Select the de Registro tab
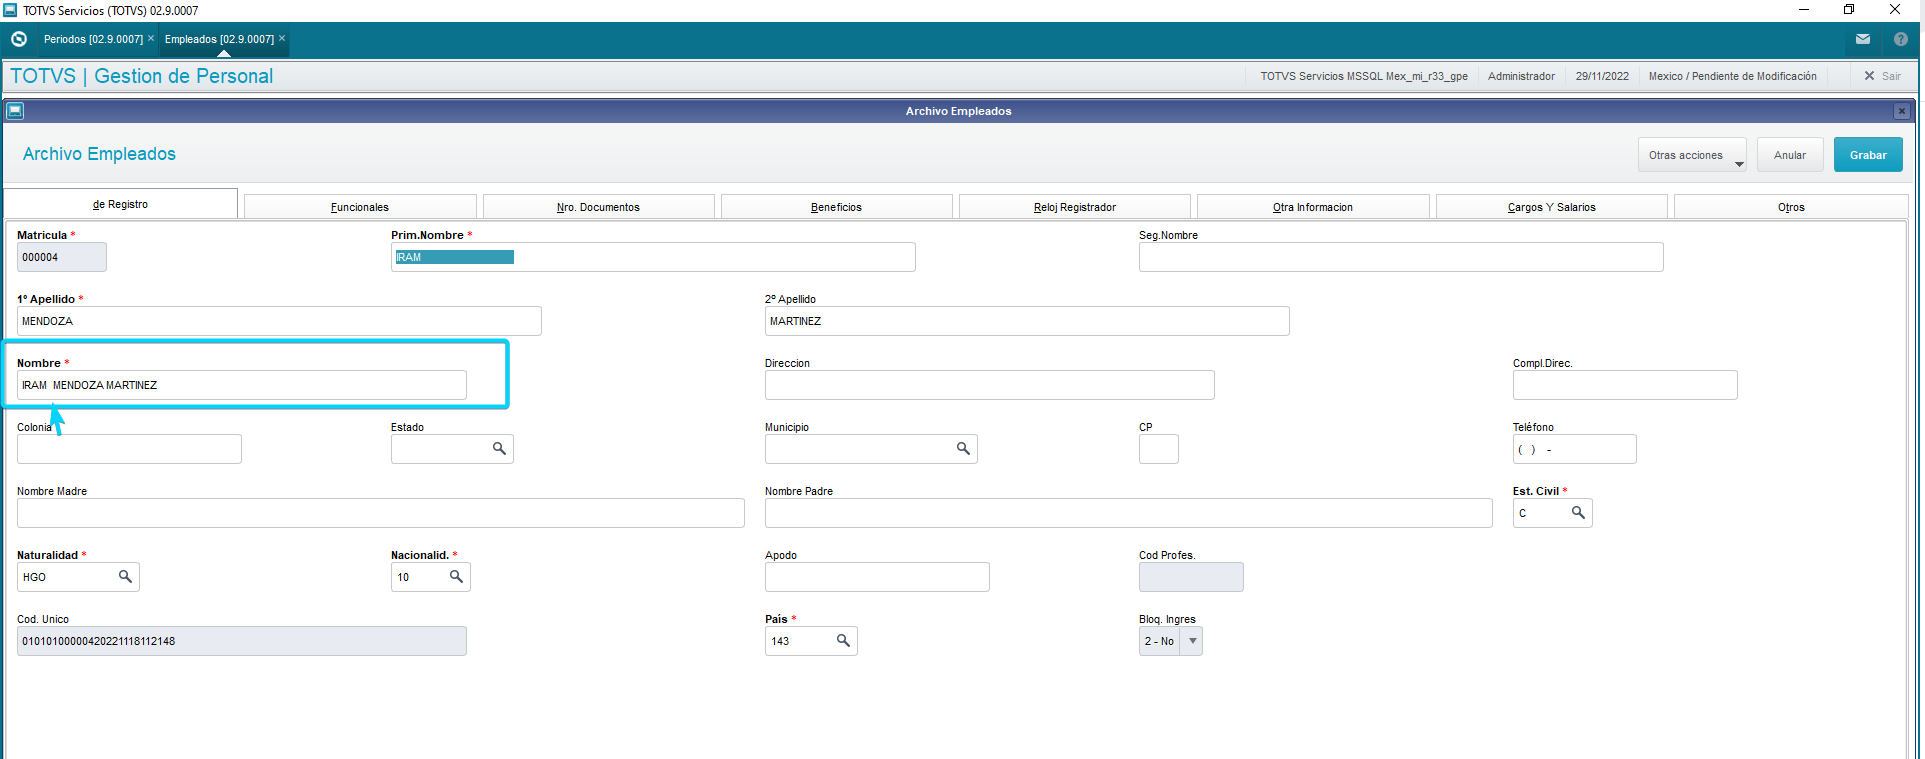 [x=121, y=204]
